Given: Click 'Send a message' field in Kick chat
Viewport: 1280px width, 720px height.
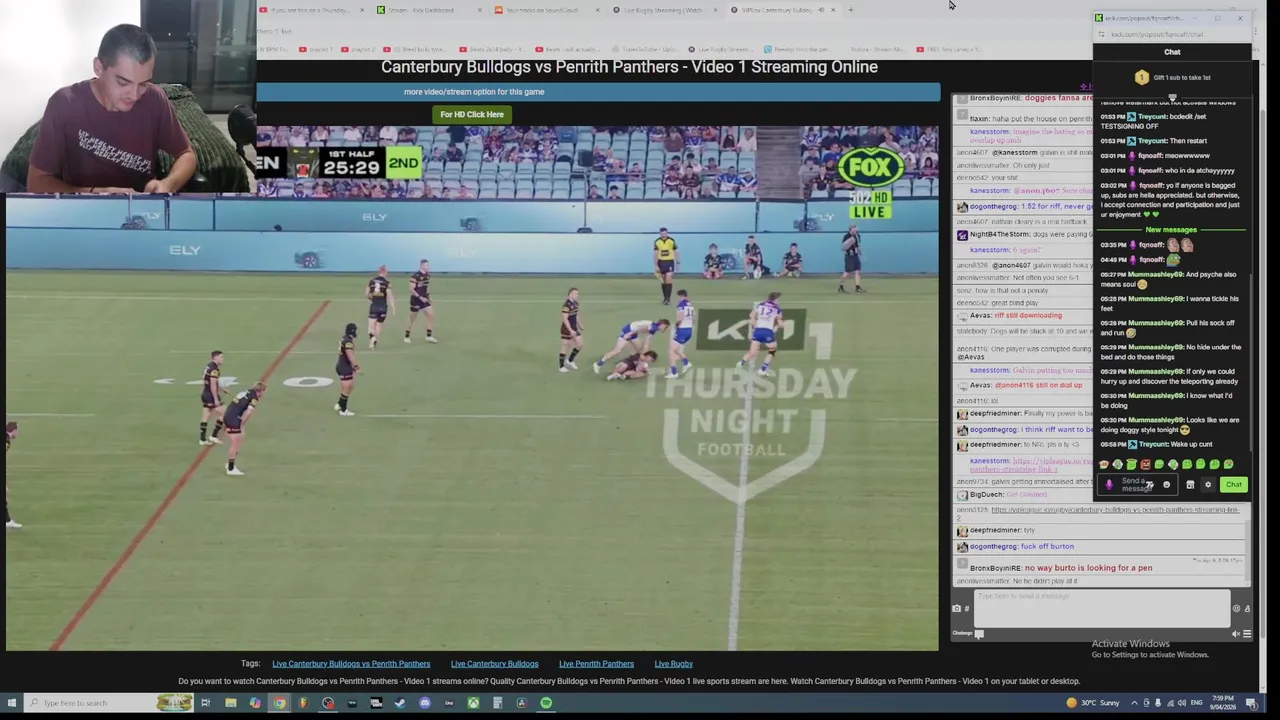Looking at the screenshot, I should pyautogui.click(x=1138, y=485).
